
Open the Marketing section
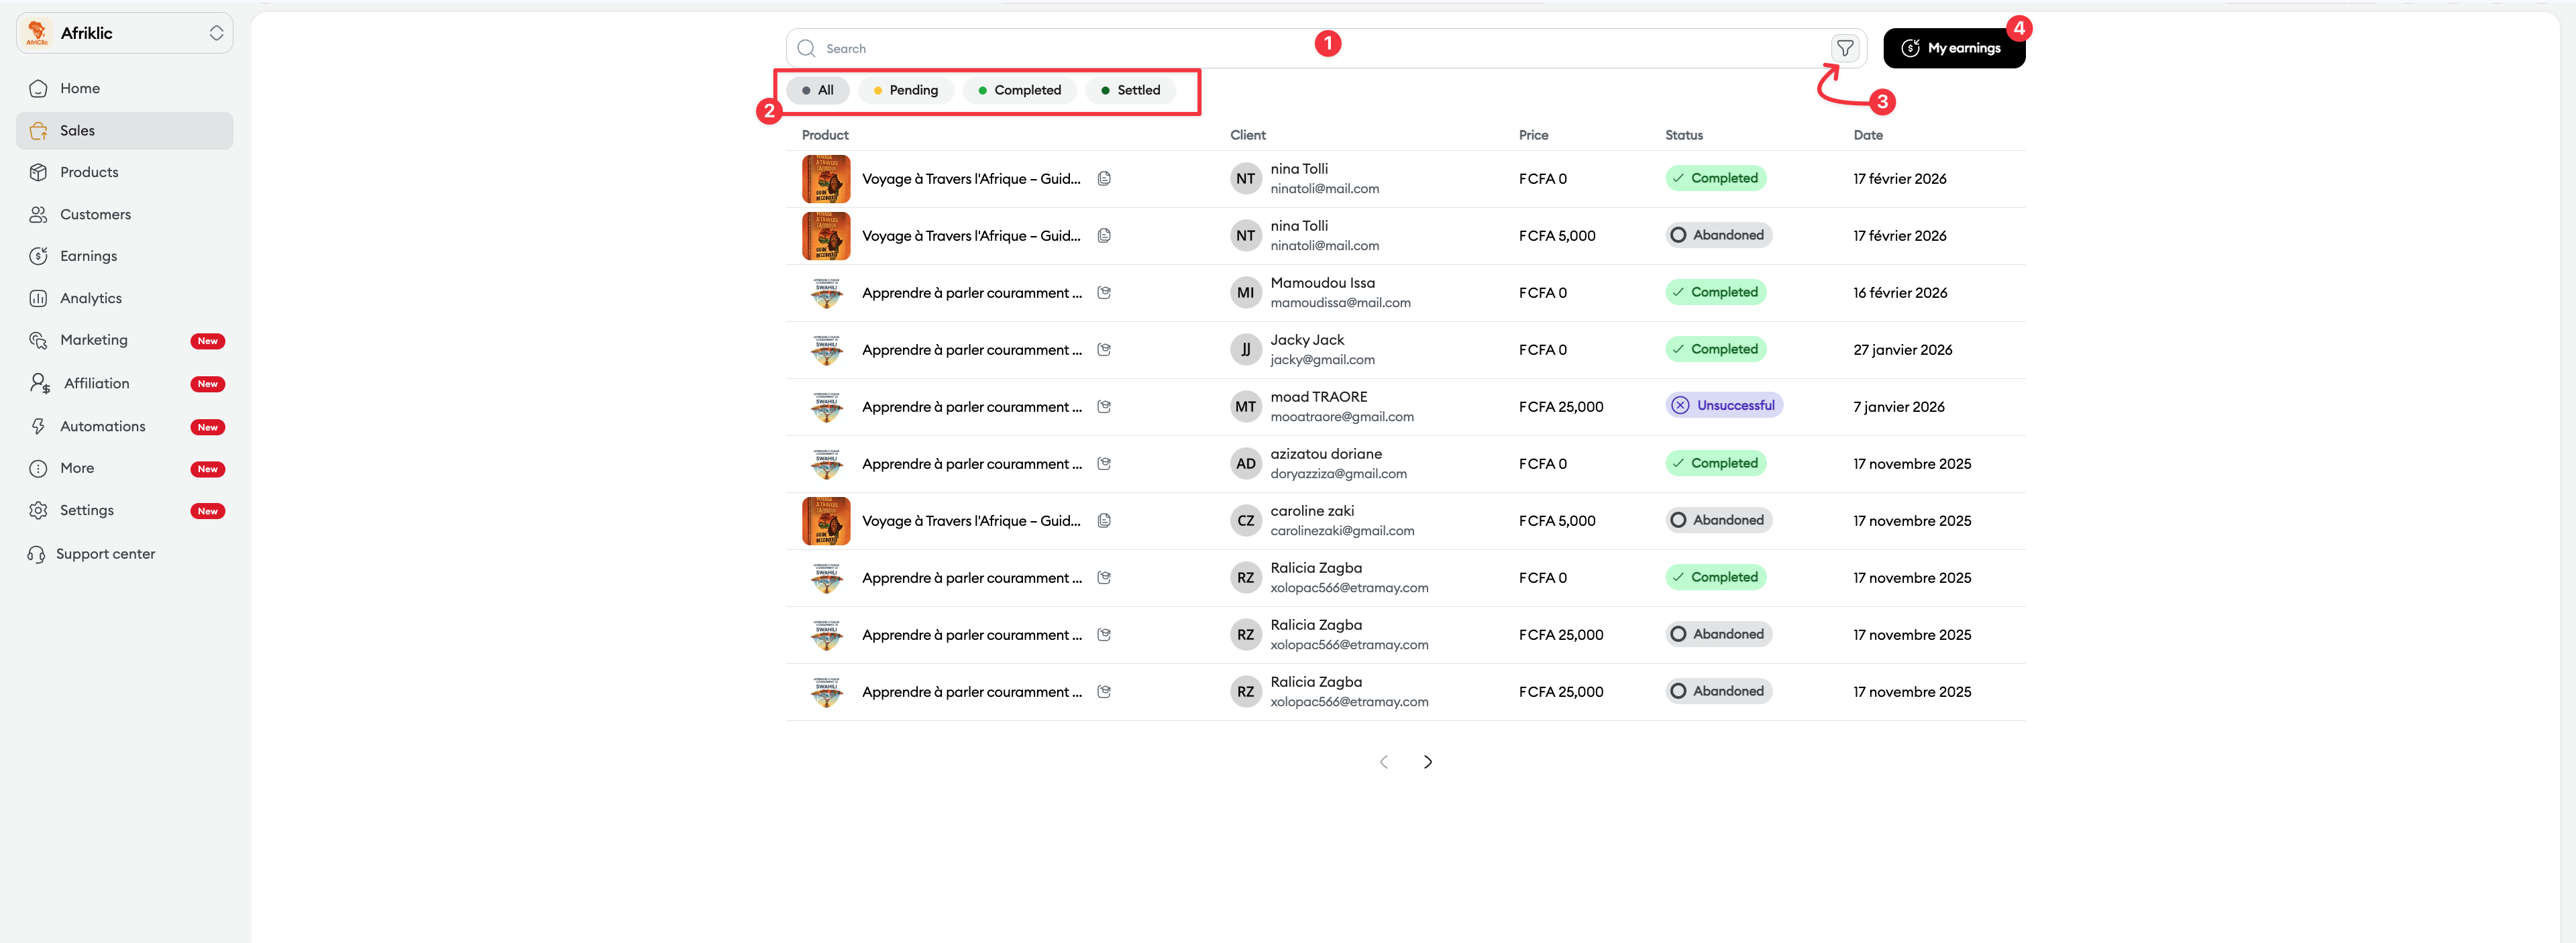(93, 340)
